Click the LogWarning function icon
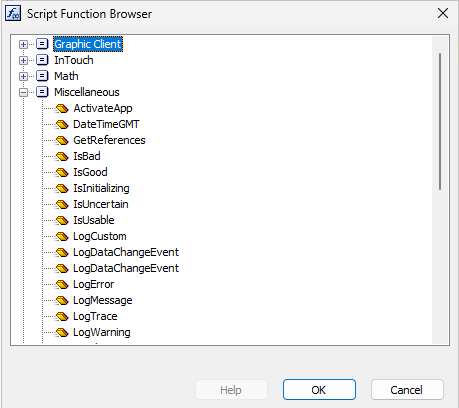This screenshot has height=408, width=459. coord(62,332)
